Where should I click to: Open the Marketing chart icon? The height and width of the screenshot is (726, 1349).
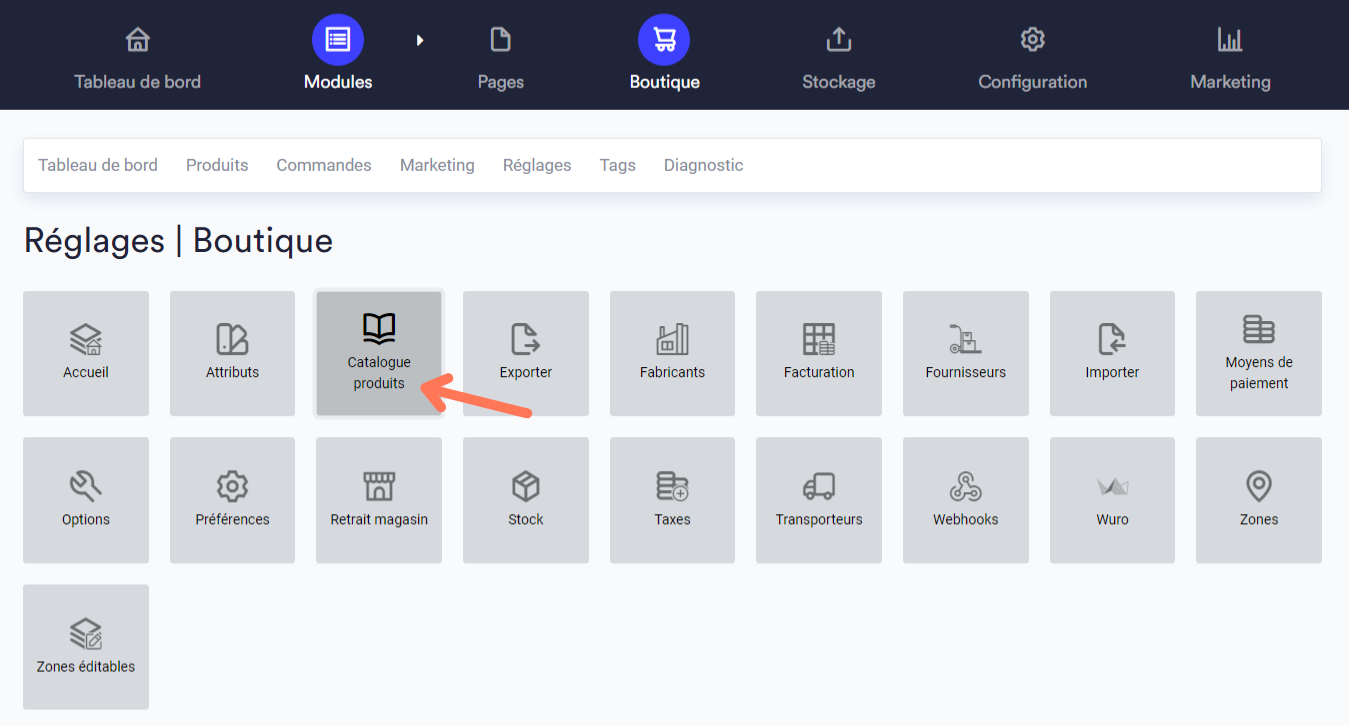[1230, 40]
